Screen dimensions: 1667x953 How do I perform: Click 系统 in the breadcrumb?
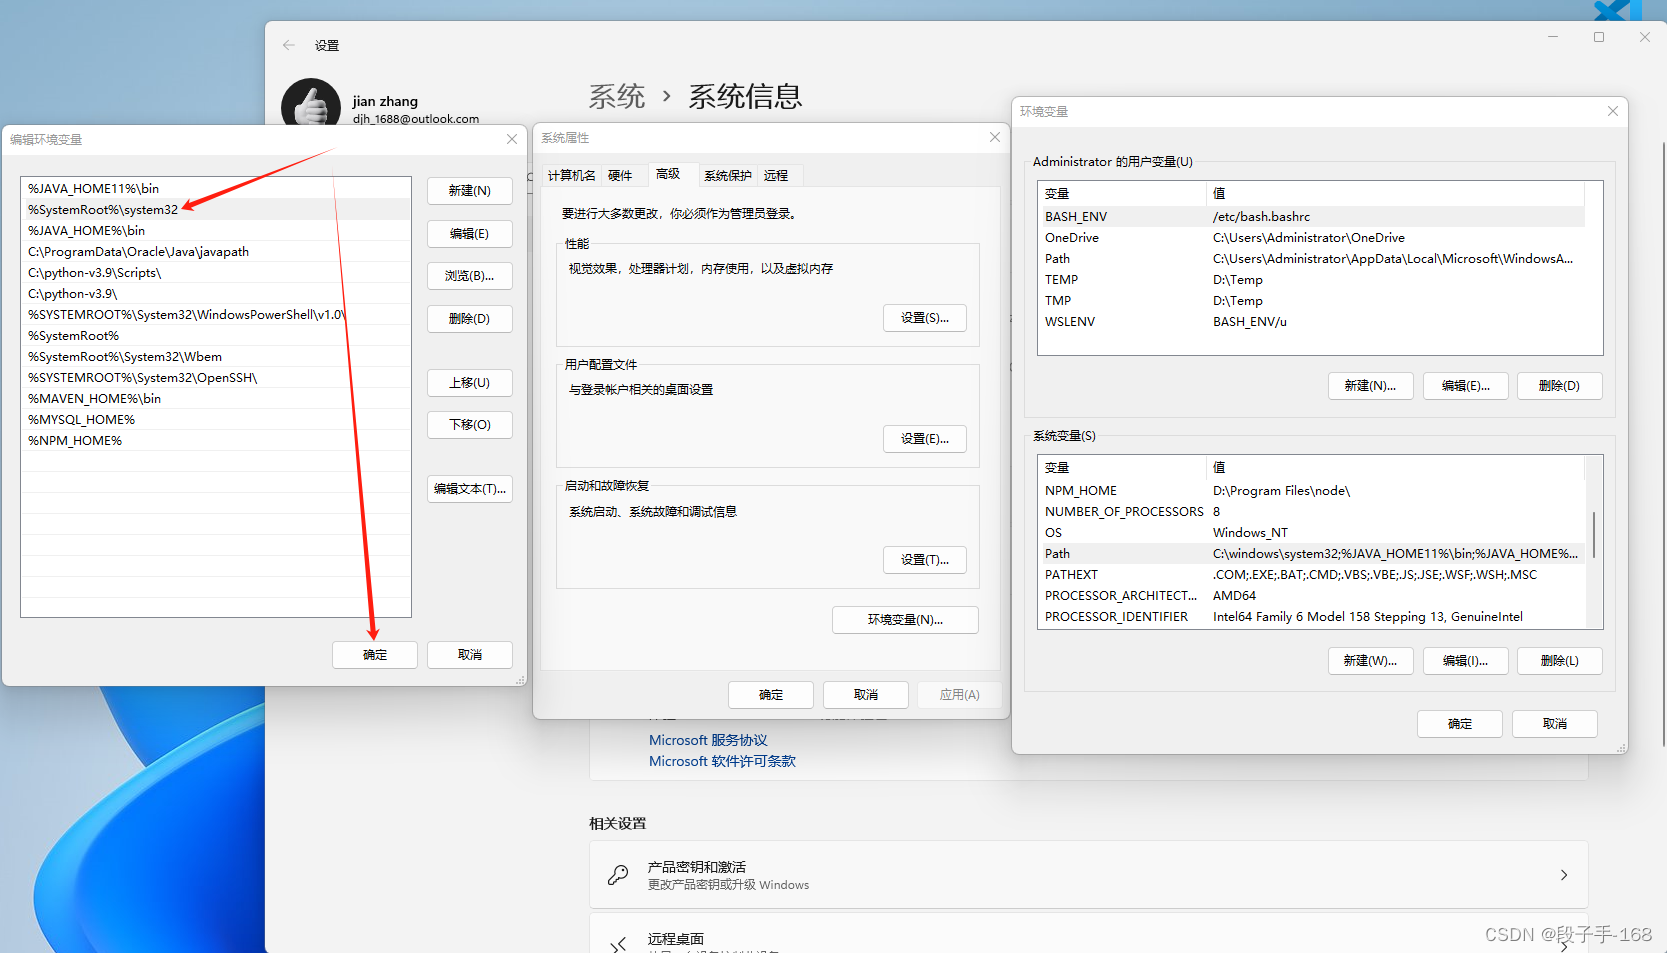pos(616,96)
